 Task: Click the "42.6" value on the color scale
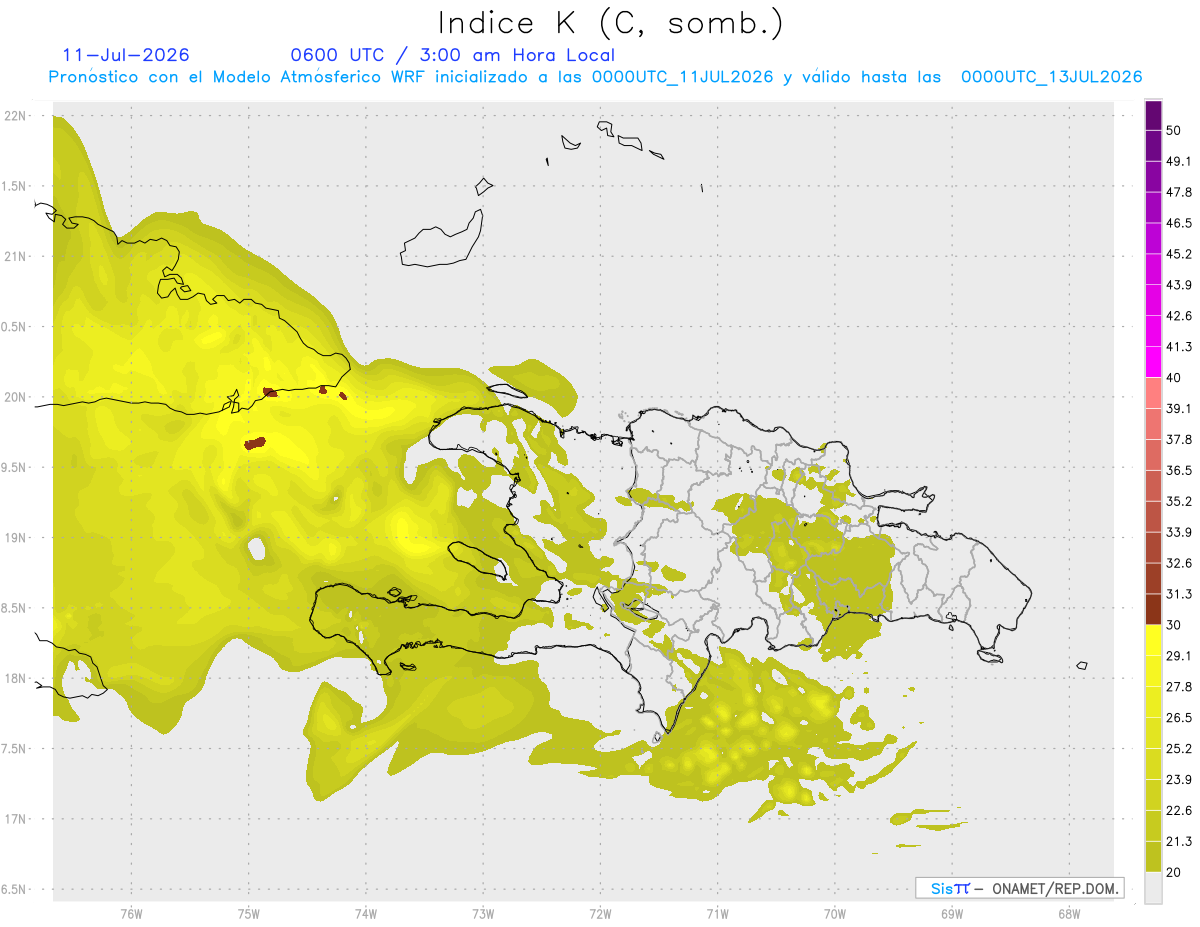1179,316
